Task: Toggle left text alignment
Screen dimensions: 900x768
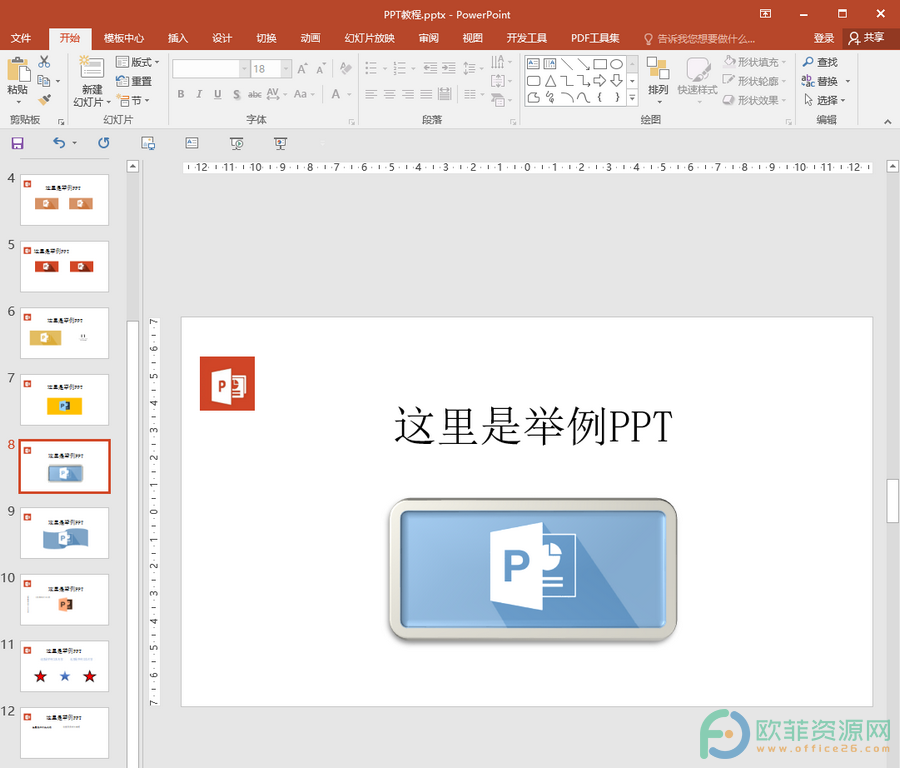Action: click(371, 94)
